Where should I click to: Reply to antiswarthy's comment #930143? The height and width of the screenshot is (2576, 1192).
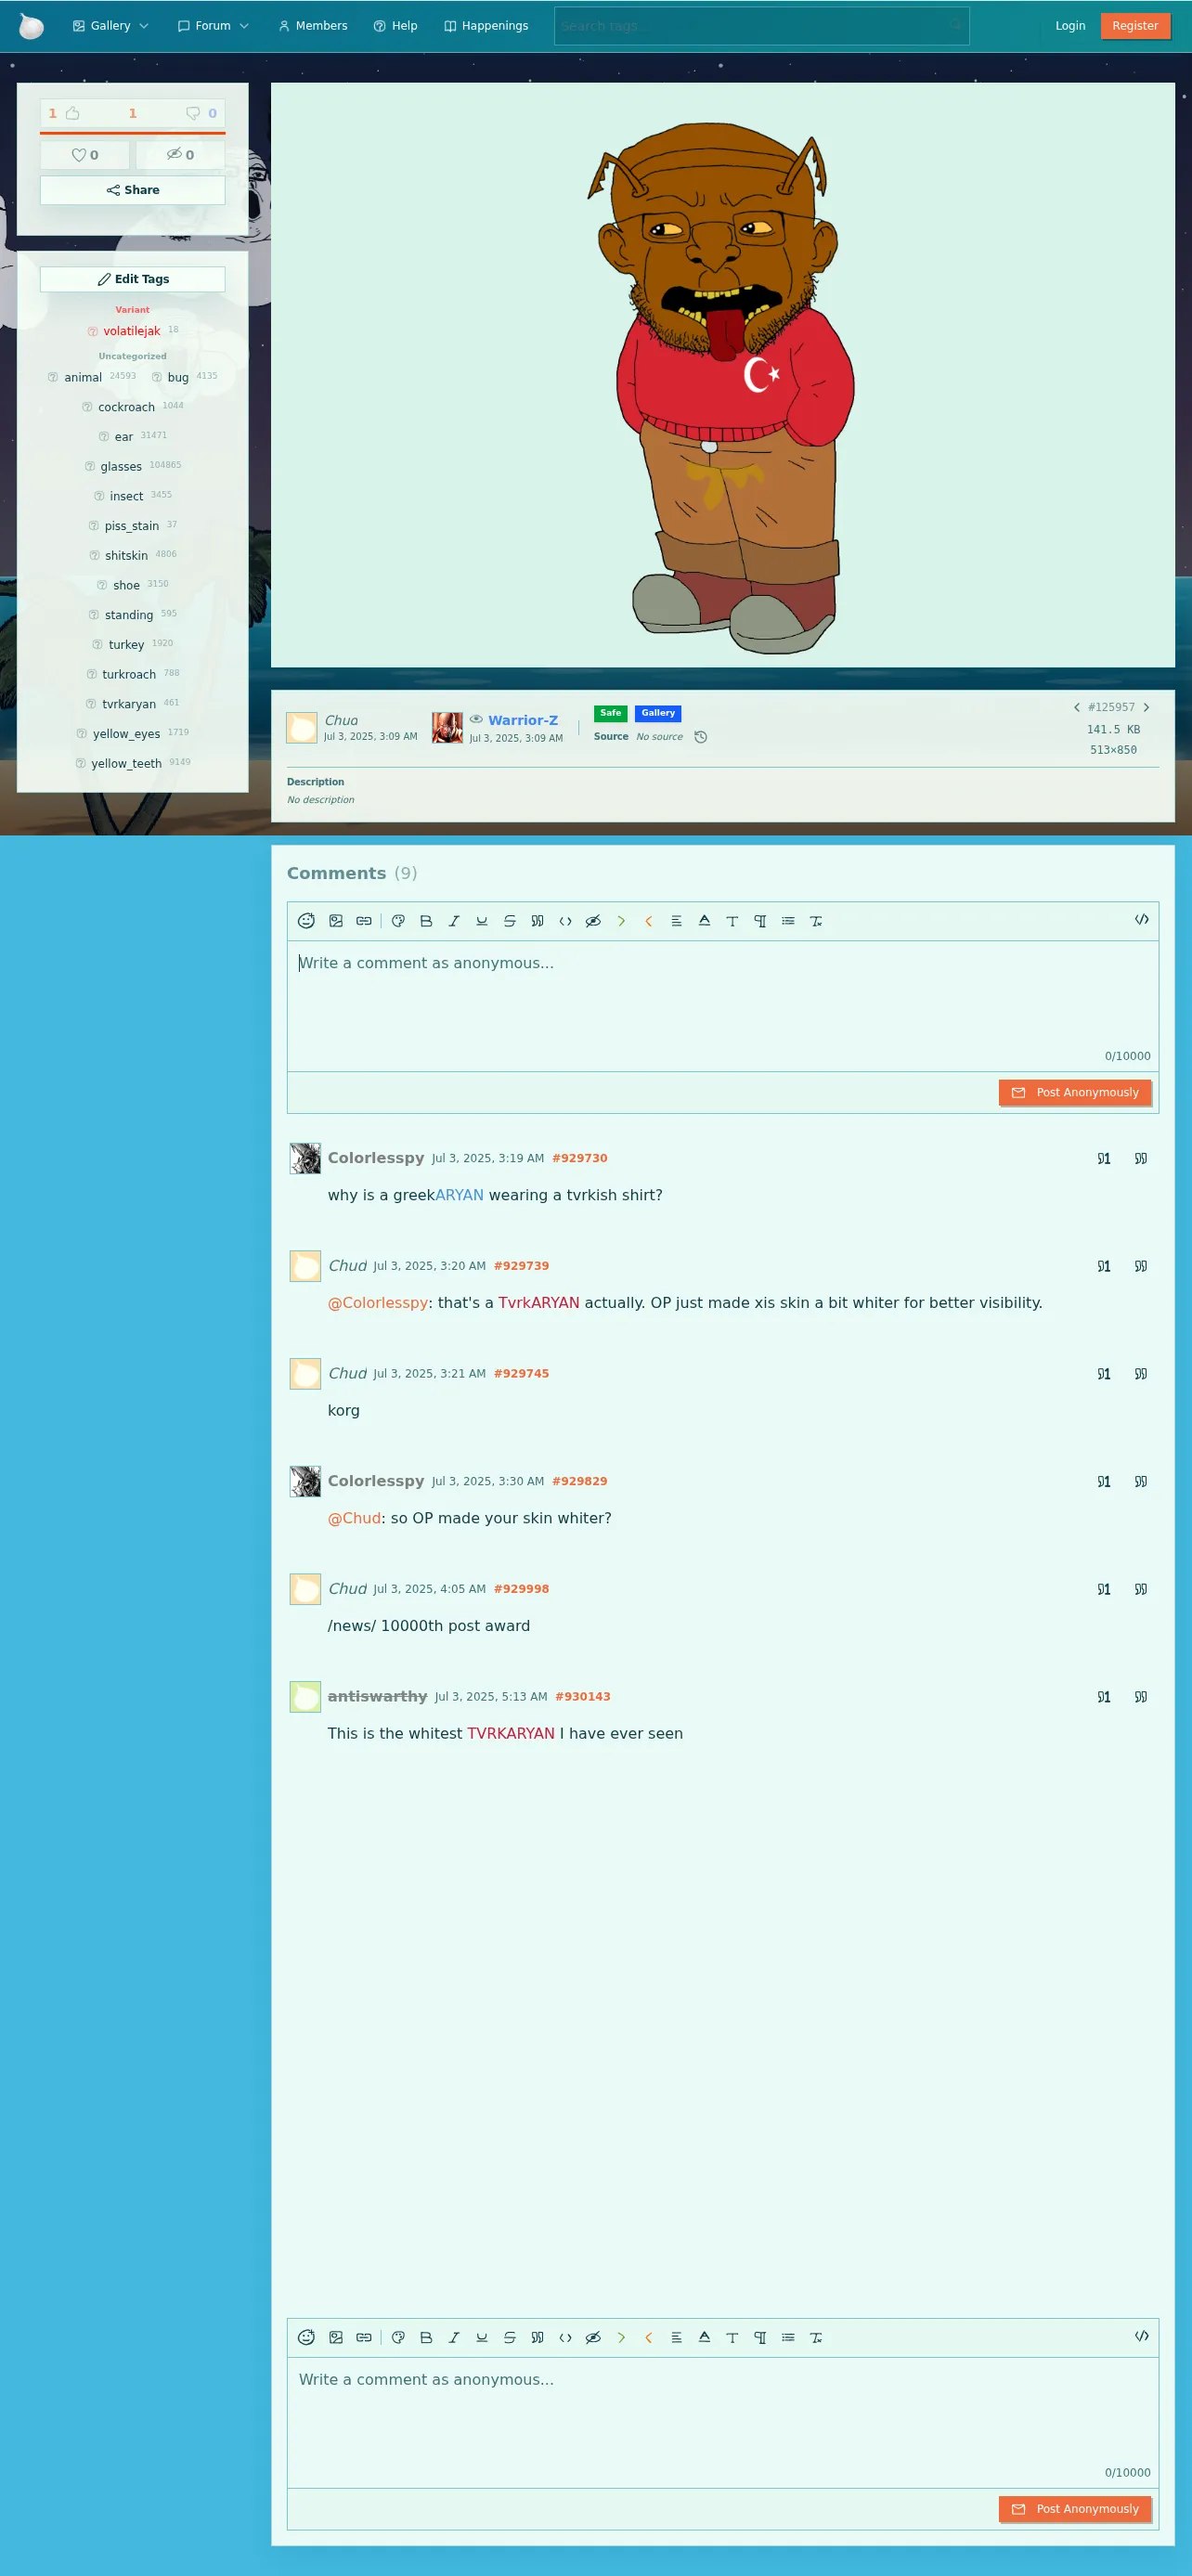[x=1104, y=1697]
